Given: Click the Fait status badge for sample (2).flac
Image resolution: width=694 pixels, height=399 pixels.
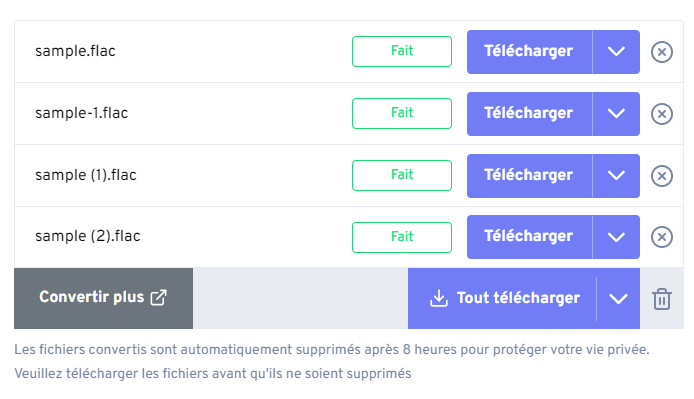Looking at the screenshot, I should (402, 237).
